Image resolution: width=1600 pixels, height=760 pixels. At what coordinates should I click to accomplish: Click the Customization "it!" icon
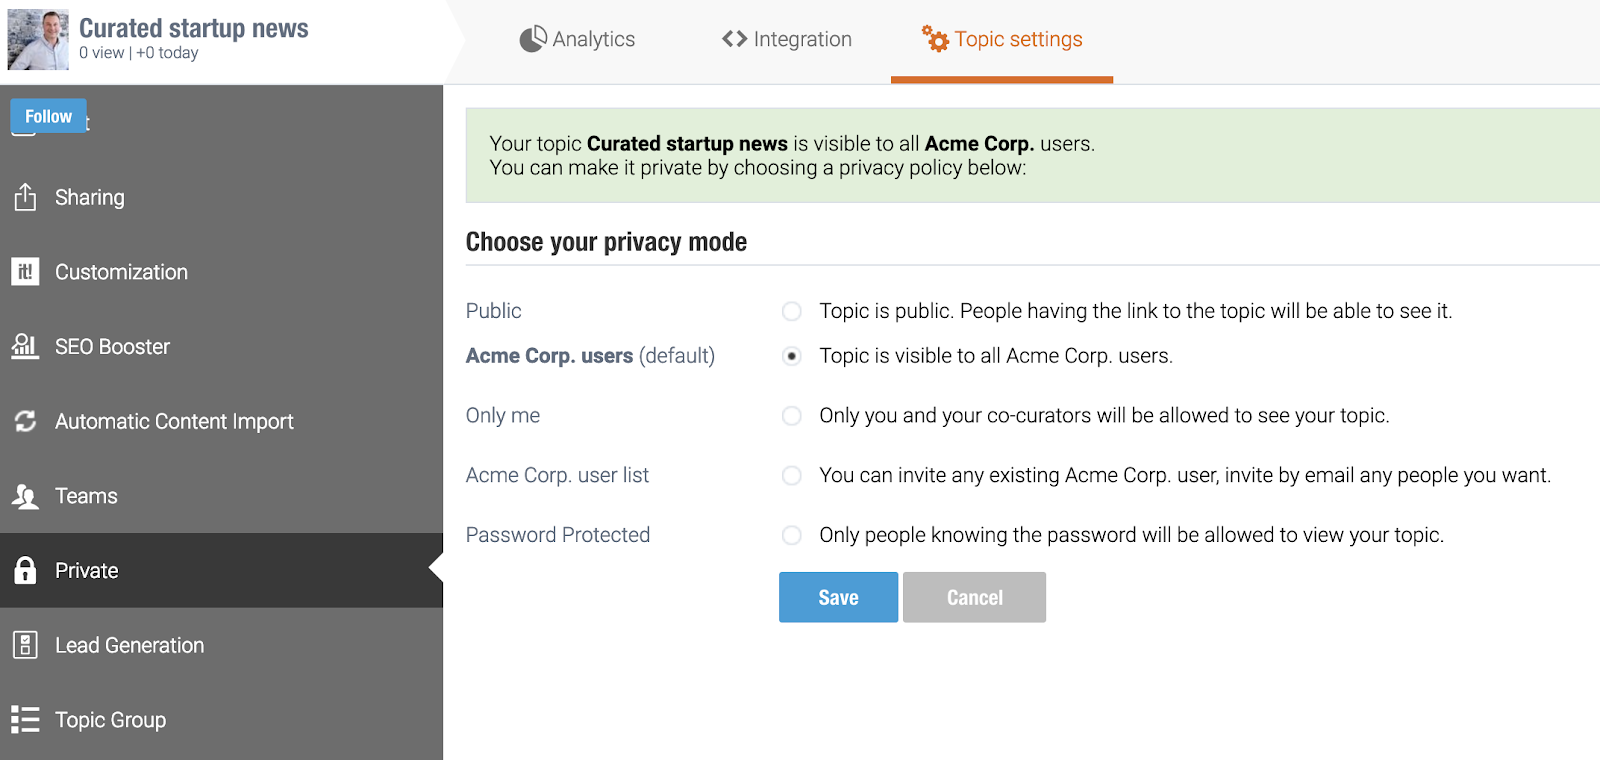click(x=25, y=272)
